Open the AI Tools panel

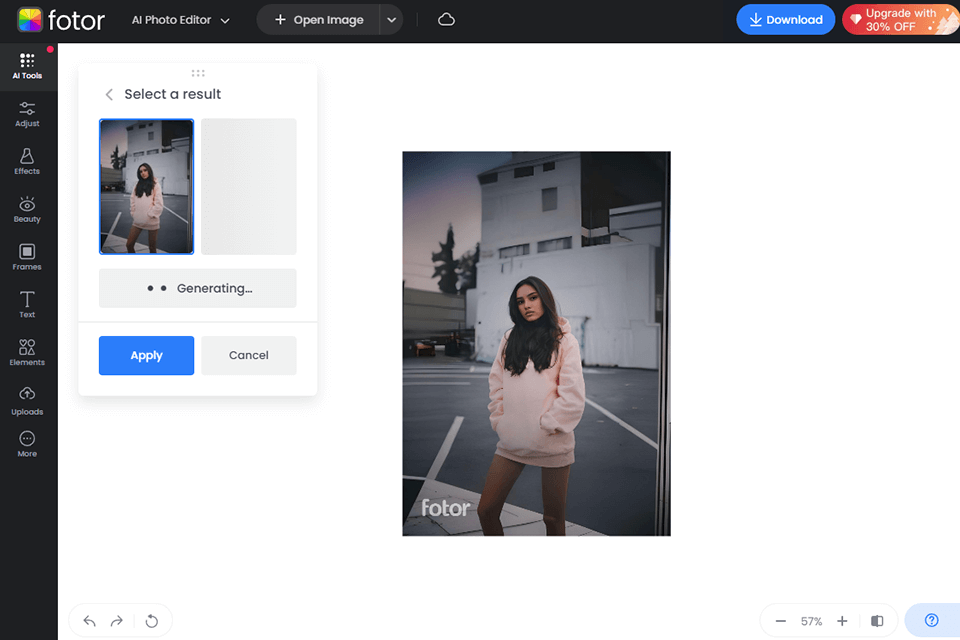pyautogui.click(x=27, y=67)
